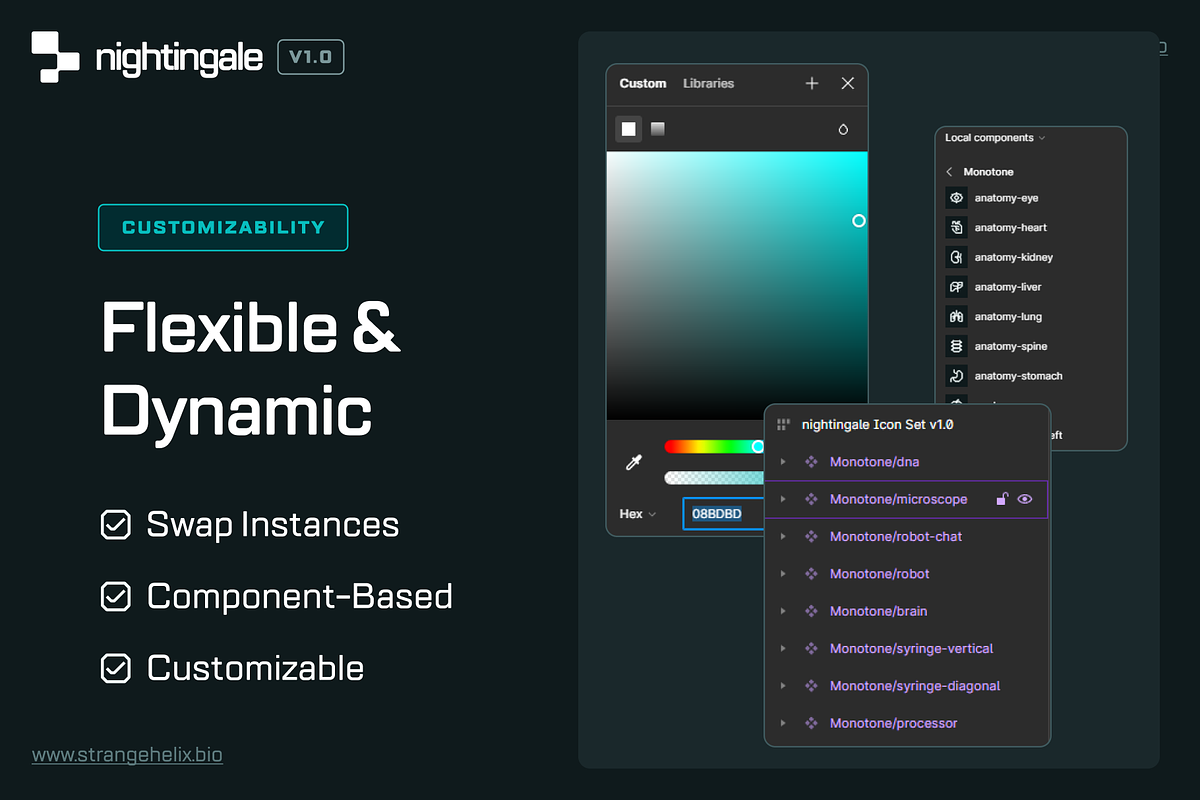Click component icon beside Monotone/processor
The width and height of the screenshot is (1200, 800).
coord(811,723)
